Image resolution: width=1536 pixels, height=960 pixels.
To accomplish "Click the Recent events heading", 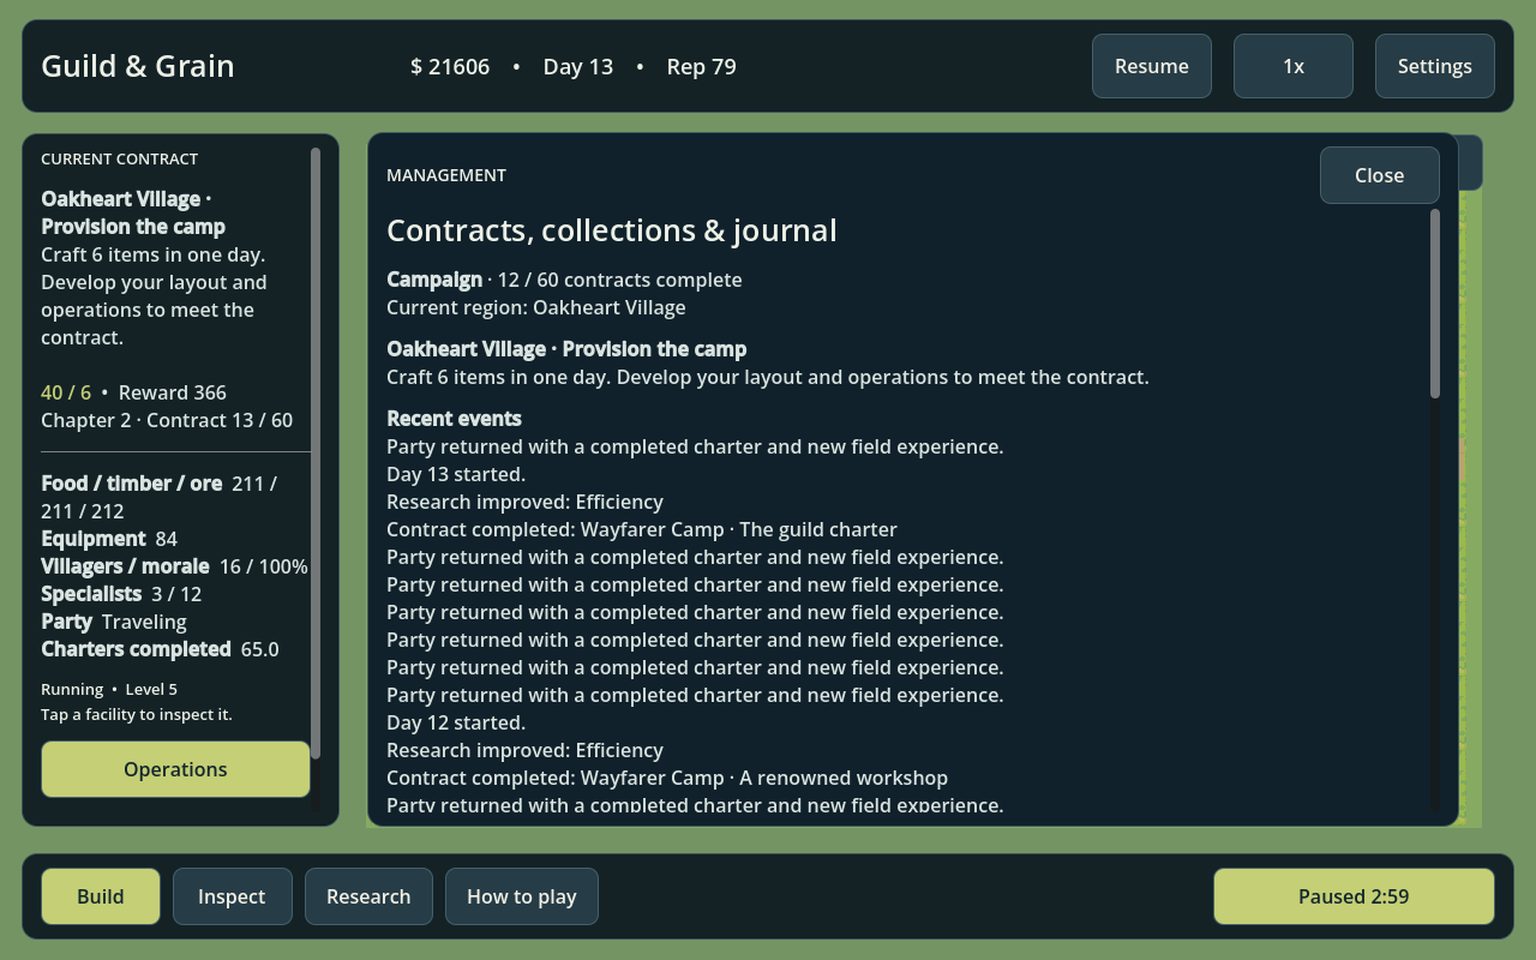I will (454, 418).
